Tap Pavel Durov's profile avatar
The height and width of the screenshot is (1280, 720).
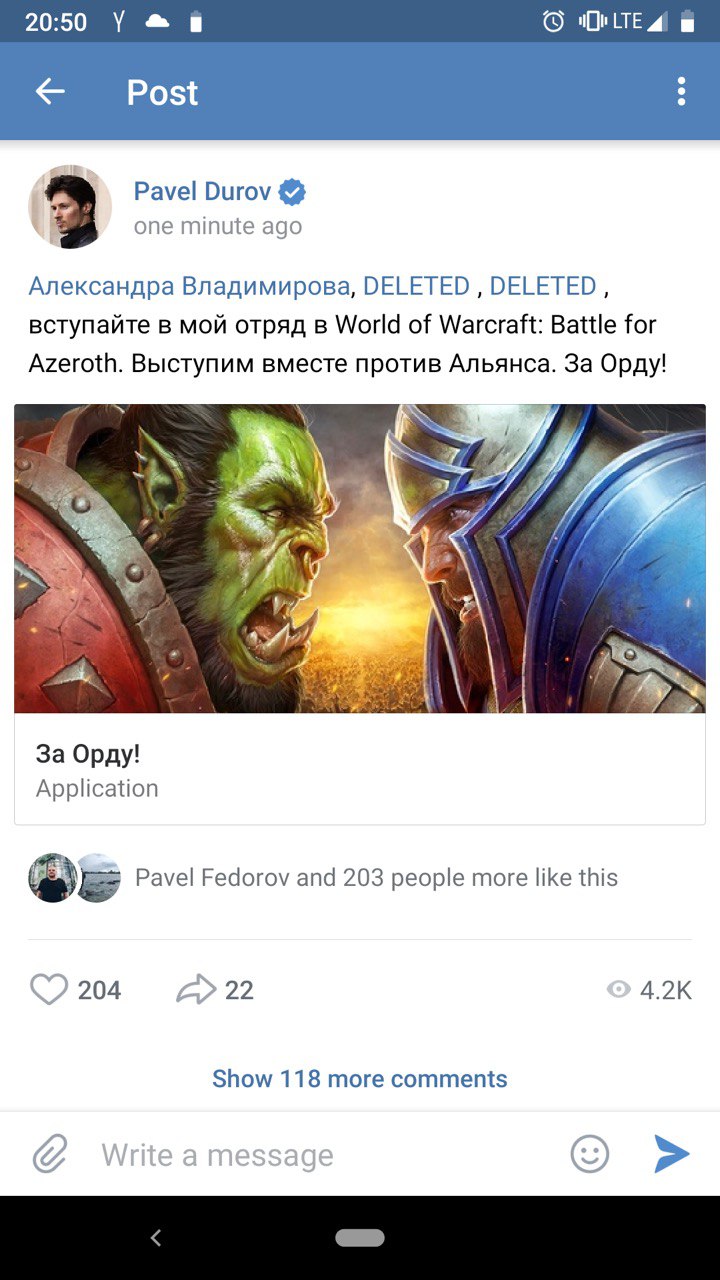(x=70, y=207)
